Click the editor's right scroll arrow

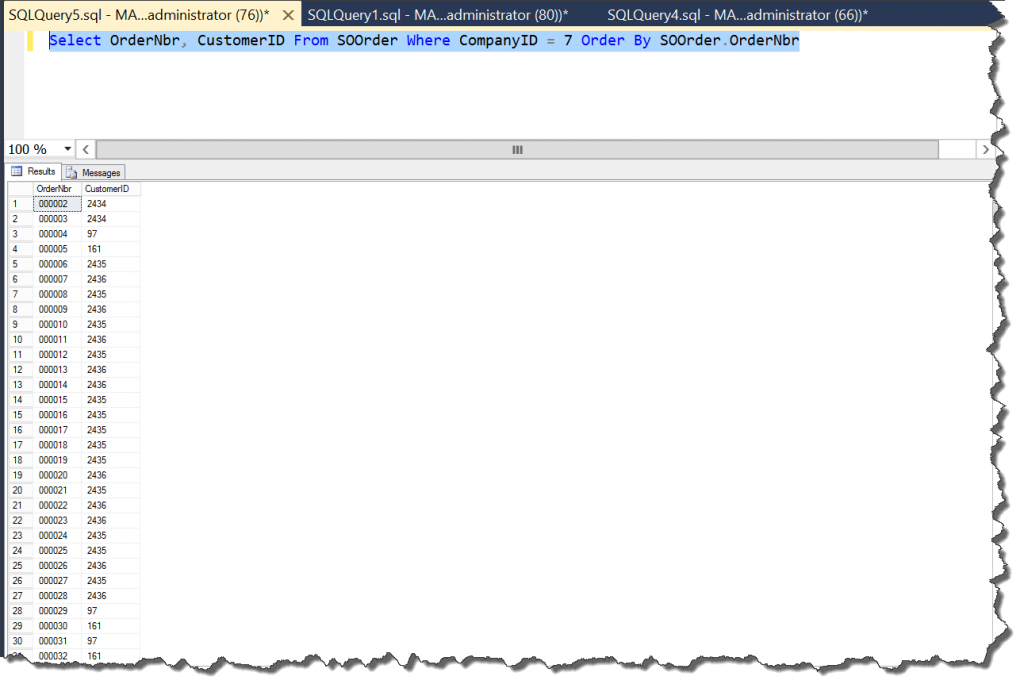[986, 148]
